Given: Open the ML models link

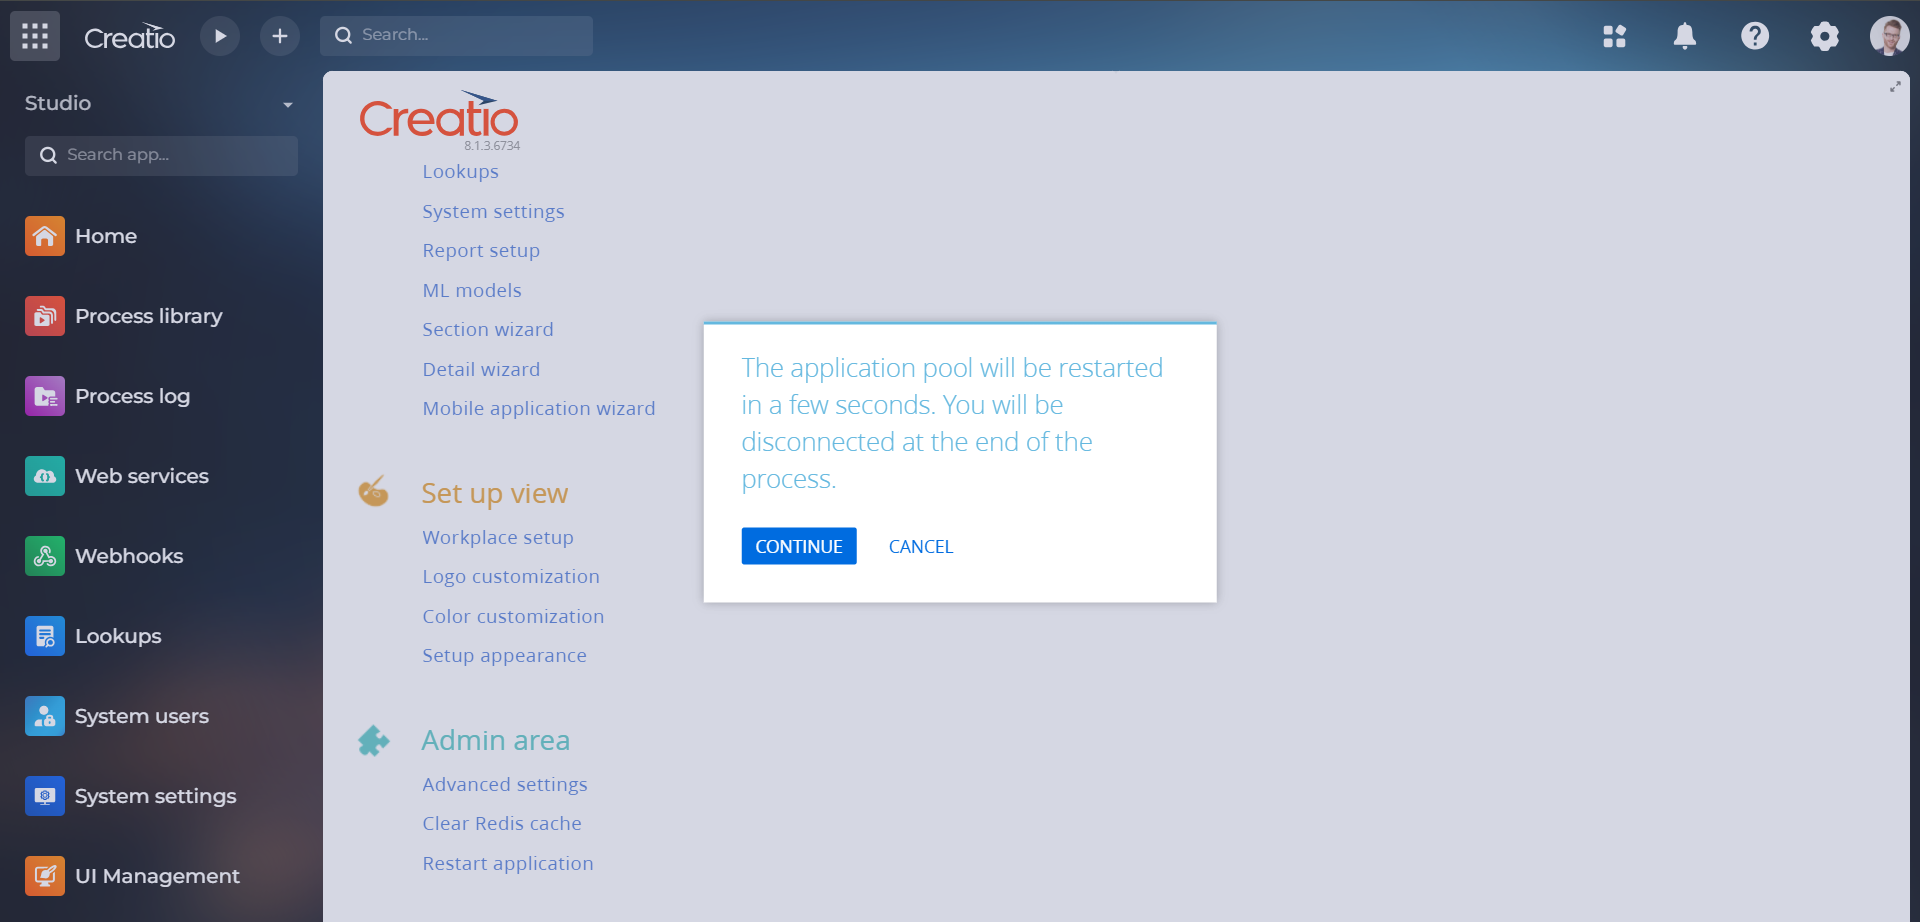Looking at the screenshot, I should point(472,290).
